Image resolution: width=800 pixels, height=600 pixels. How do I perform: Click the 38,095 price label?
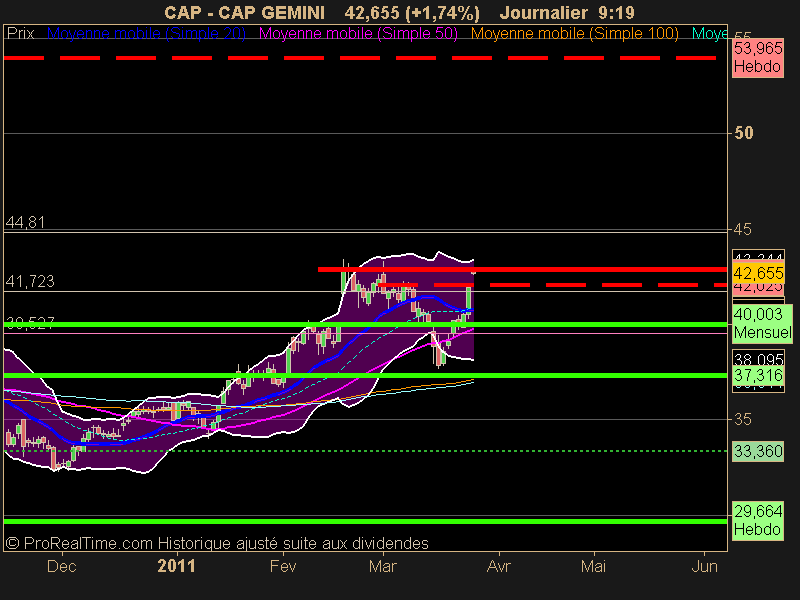758,358
